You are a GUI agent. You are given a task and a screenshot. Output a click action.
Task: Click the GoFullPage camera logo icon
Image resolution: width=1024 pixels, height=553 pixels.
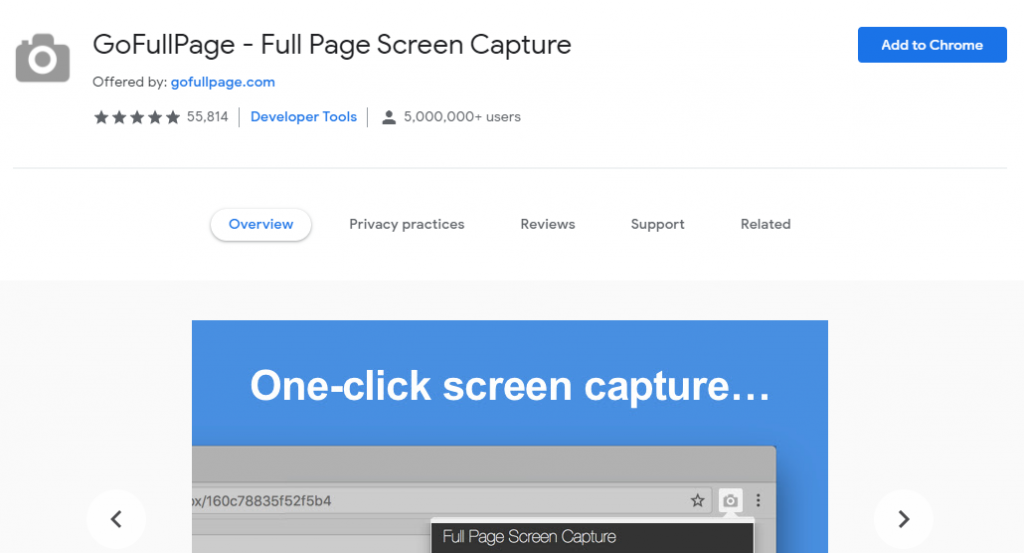click(42, 58)
